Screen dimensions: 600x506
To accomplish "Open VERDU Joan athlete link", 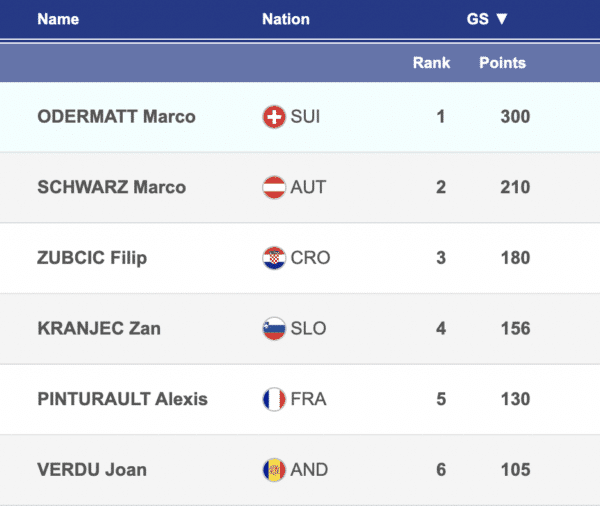I will [91, 469].
